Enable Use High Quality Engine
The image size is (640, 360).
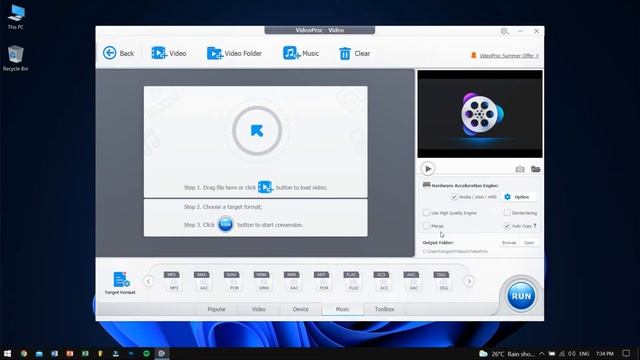pos(427,213)
